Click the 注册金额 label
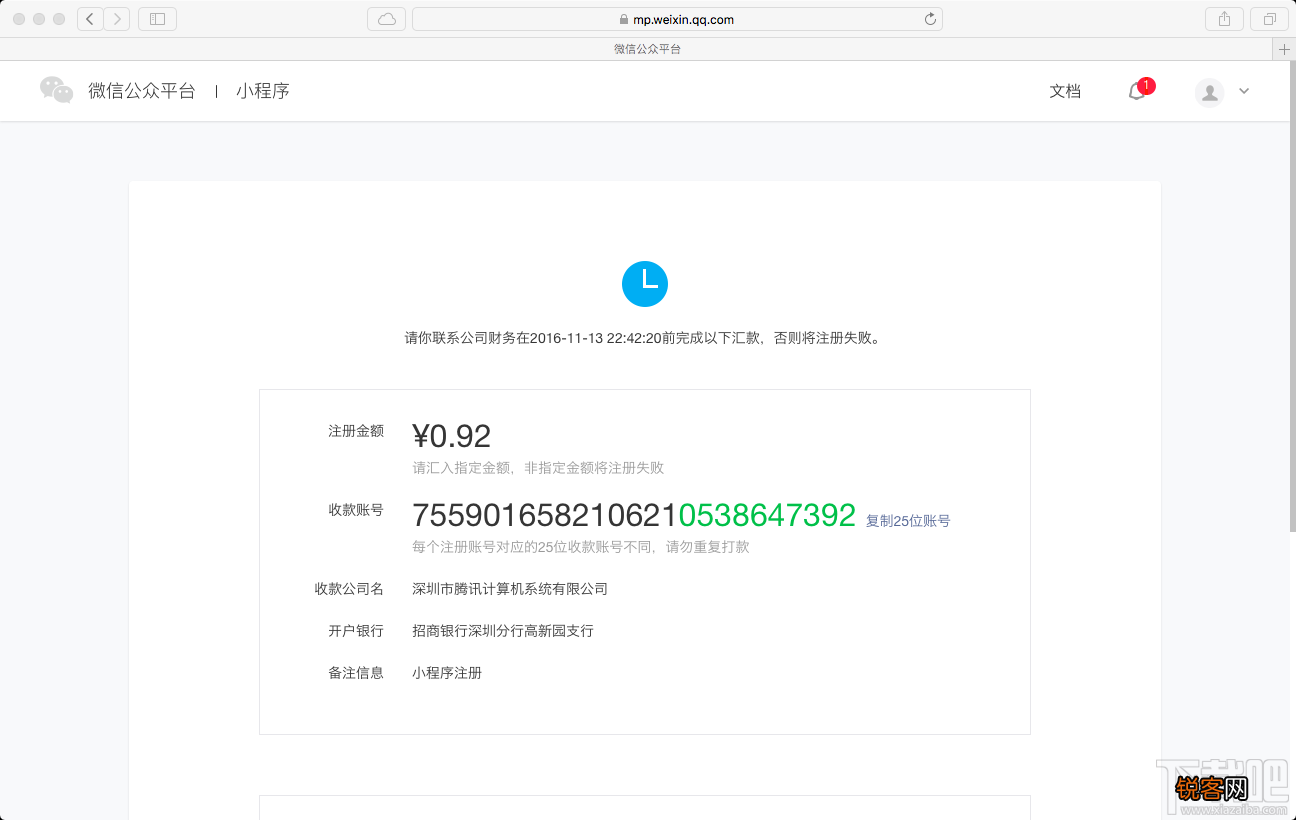 pos(356,431)
